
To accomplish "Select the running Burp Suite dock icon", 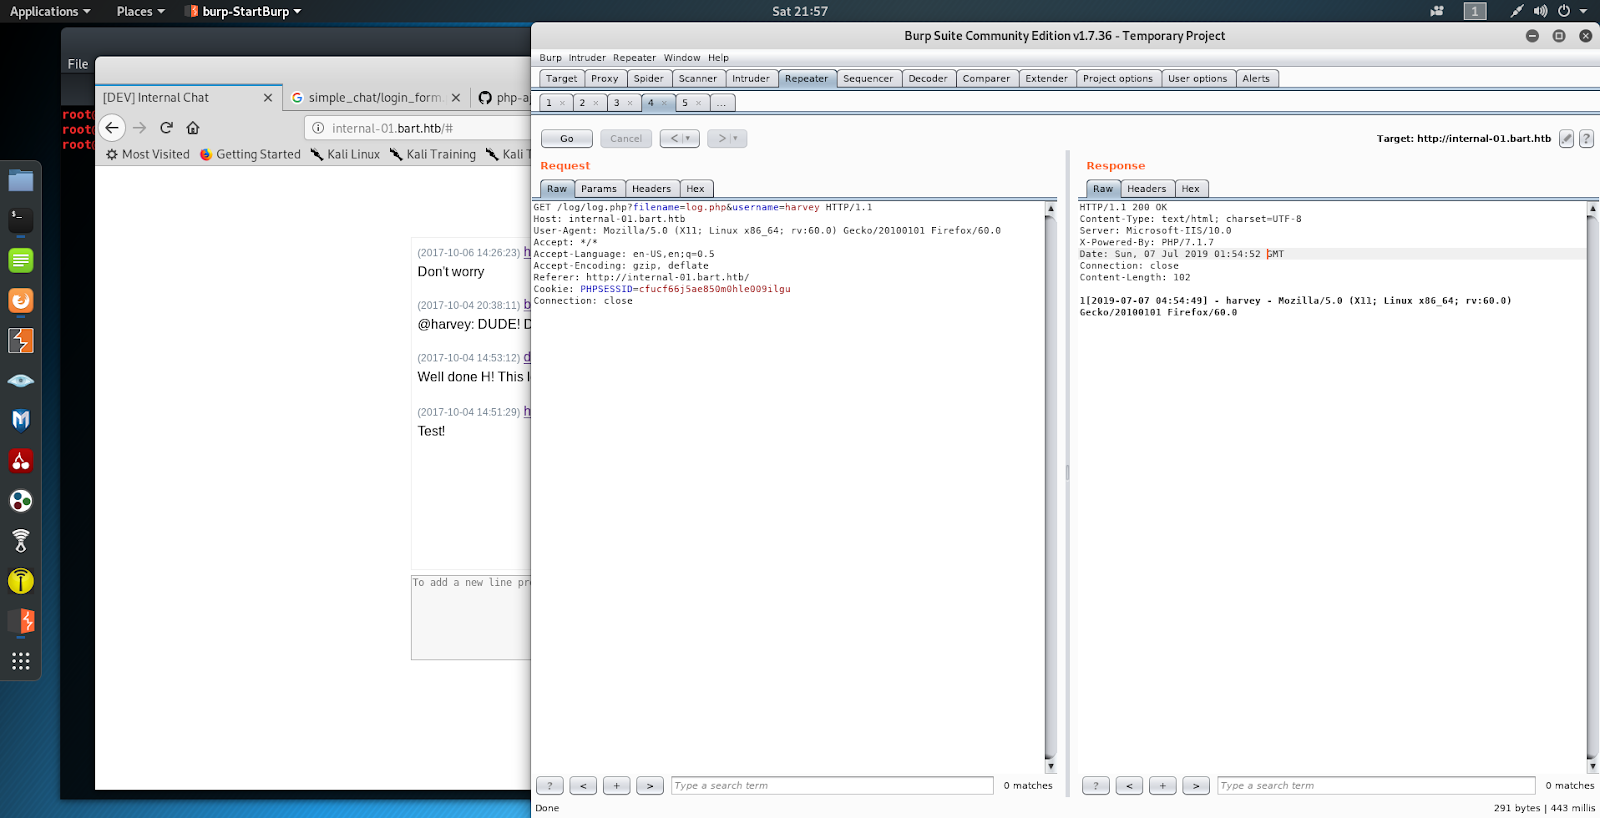I will pos(21,621).
